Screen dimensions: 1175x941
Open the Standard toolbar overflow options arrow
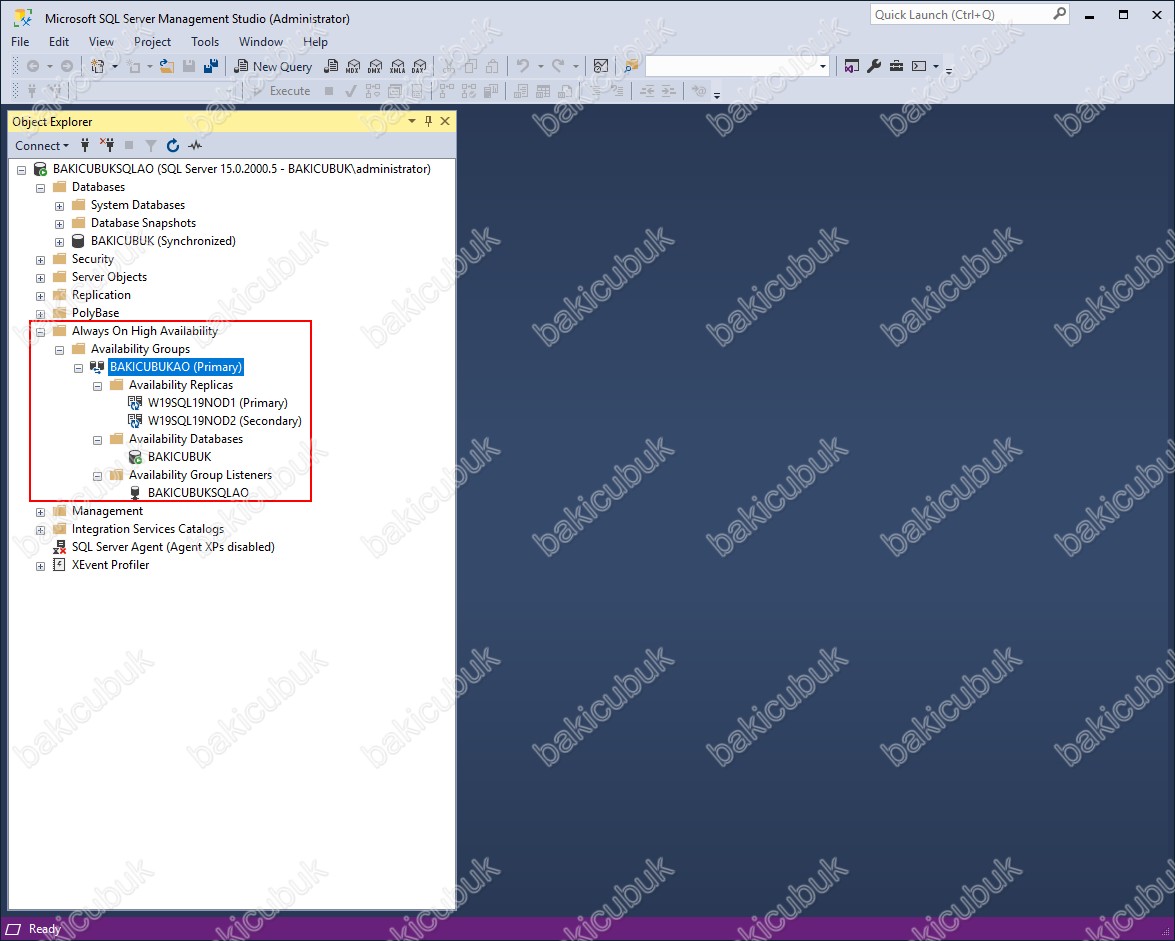pyautogui.click(x=949, y=71)
